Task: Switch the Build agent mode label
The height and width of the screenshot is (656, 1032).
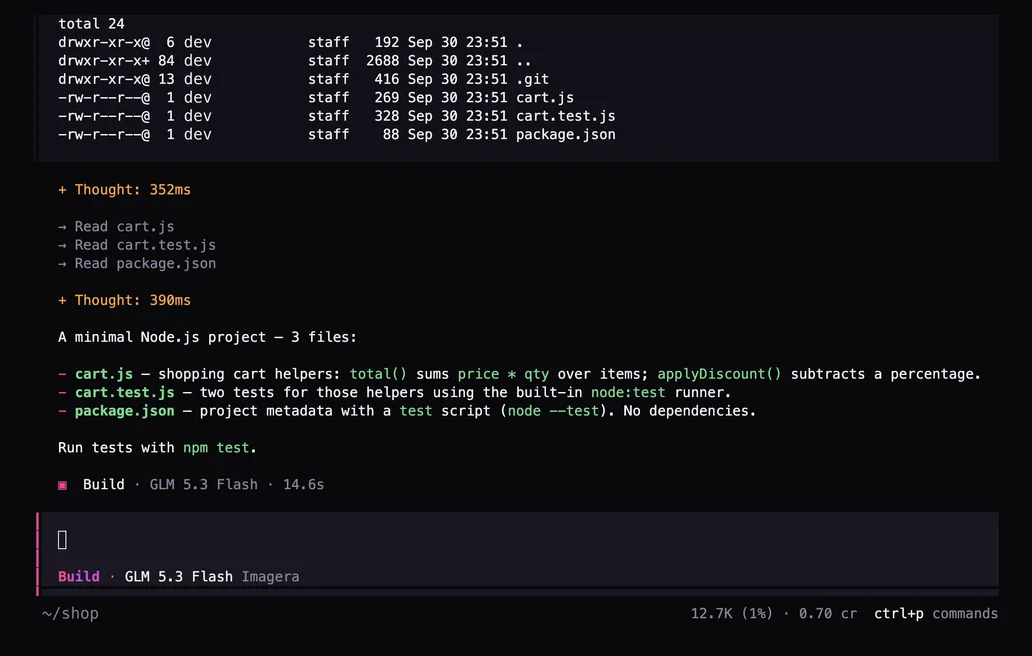Action: tap(79, 576)
